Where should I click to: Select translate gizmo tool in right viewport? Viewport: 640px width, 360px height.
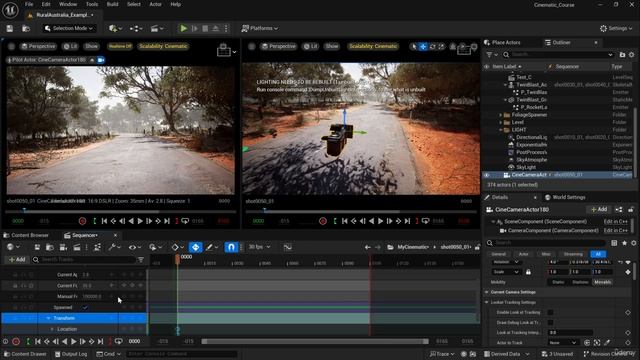pyautogui.click(x=423, y=47)
